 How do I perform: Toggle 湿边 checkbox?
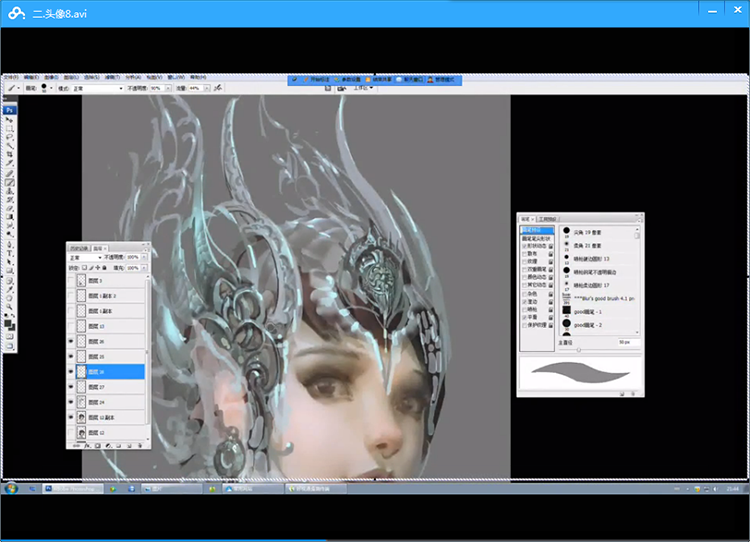click(524, 302)
